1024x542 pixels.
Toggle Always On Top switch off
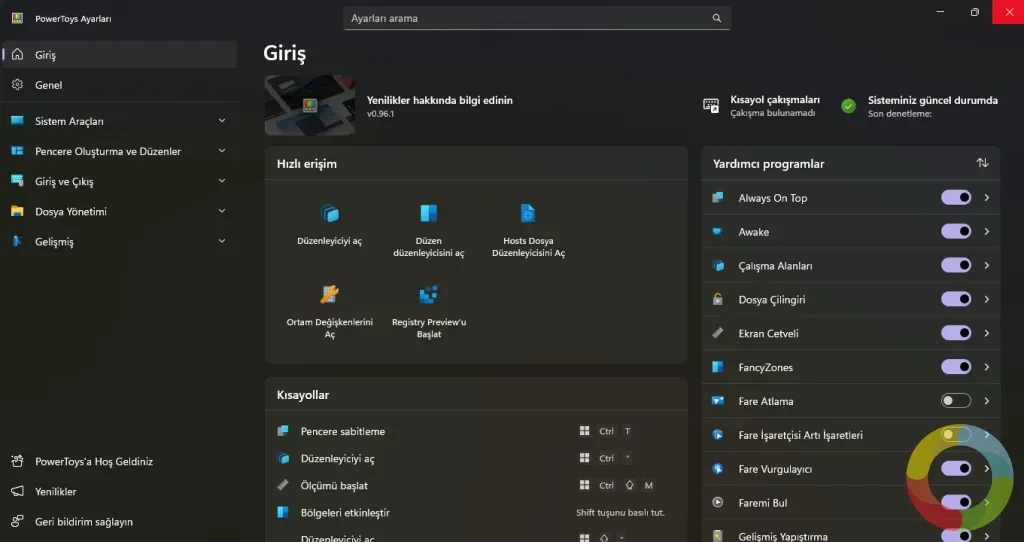[x=955, y=197]
